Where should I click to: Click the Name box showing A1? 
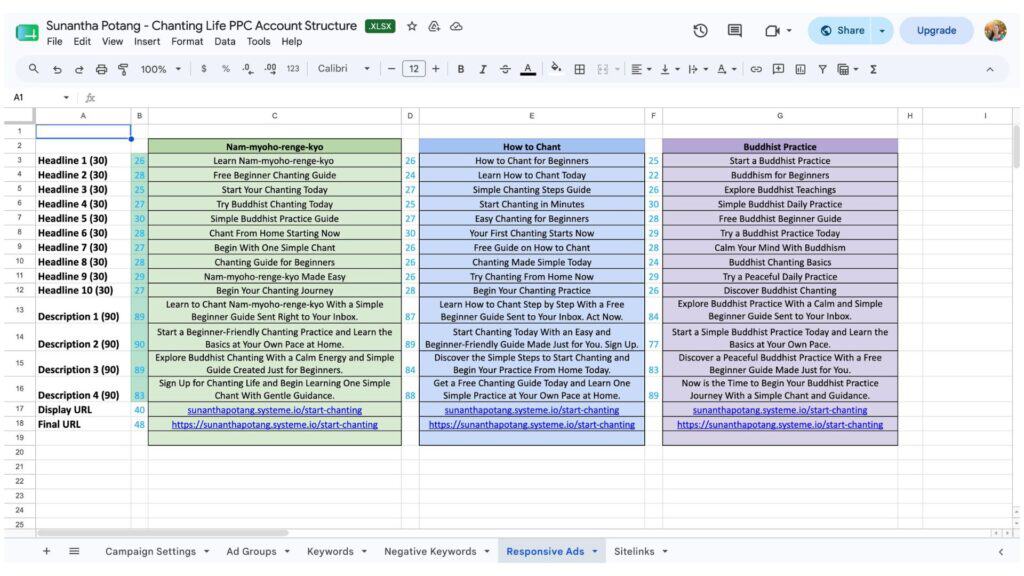point(40,97)
